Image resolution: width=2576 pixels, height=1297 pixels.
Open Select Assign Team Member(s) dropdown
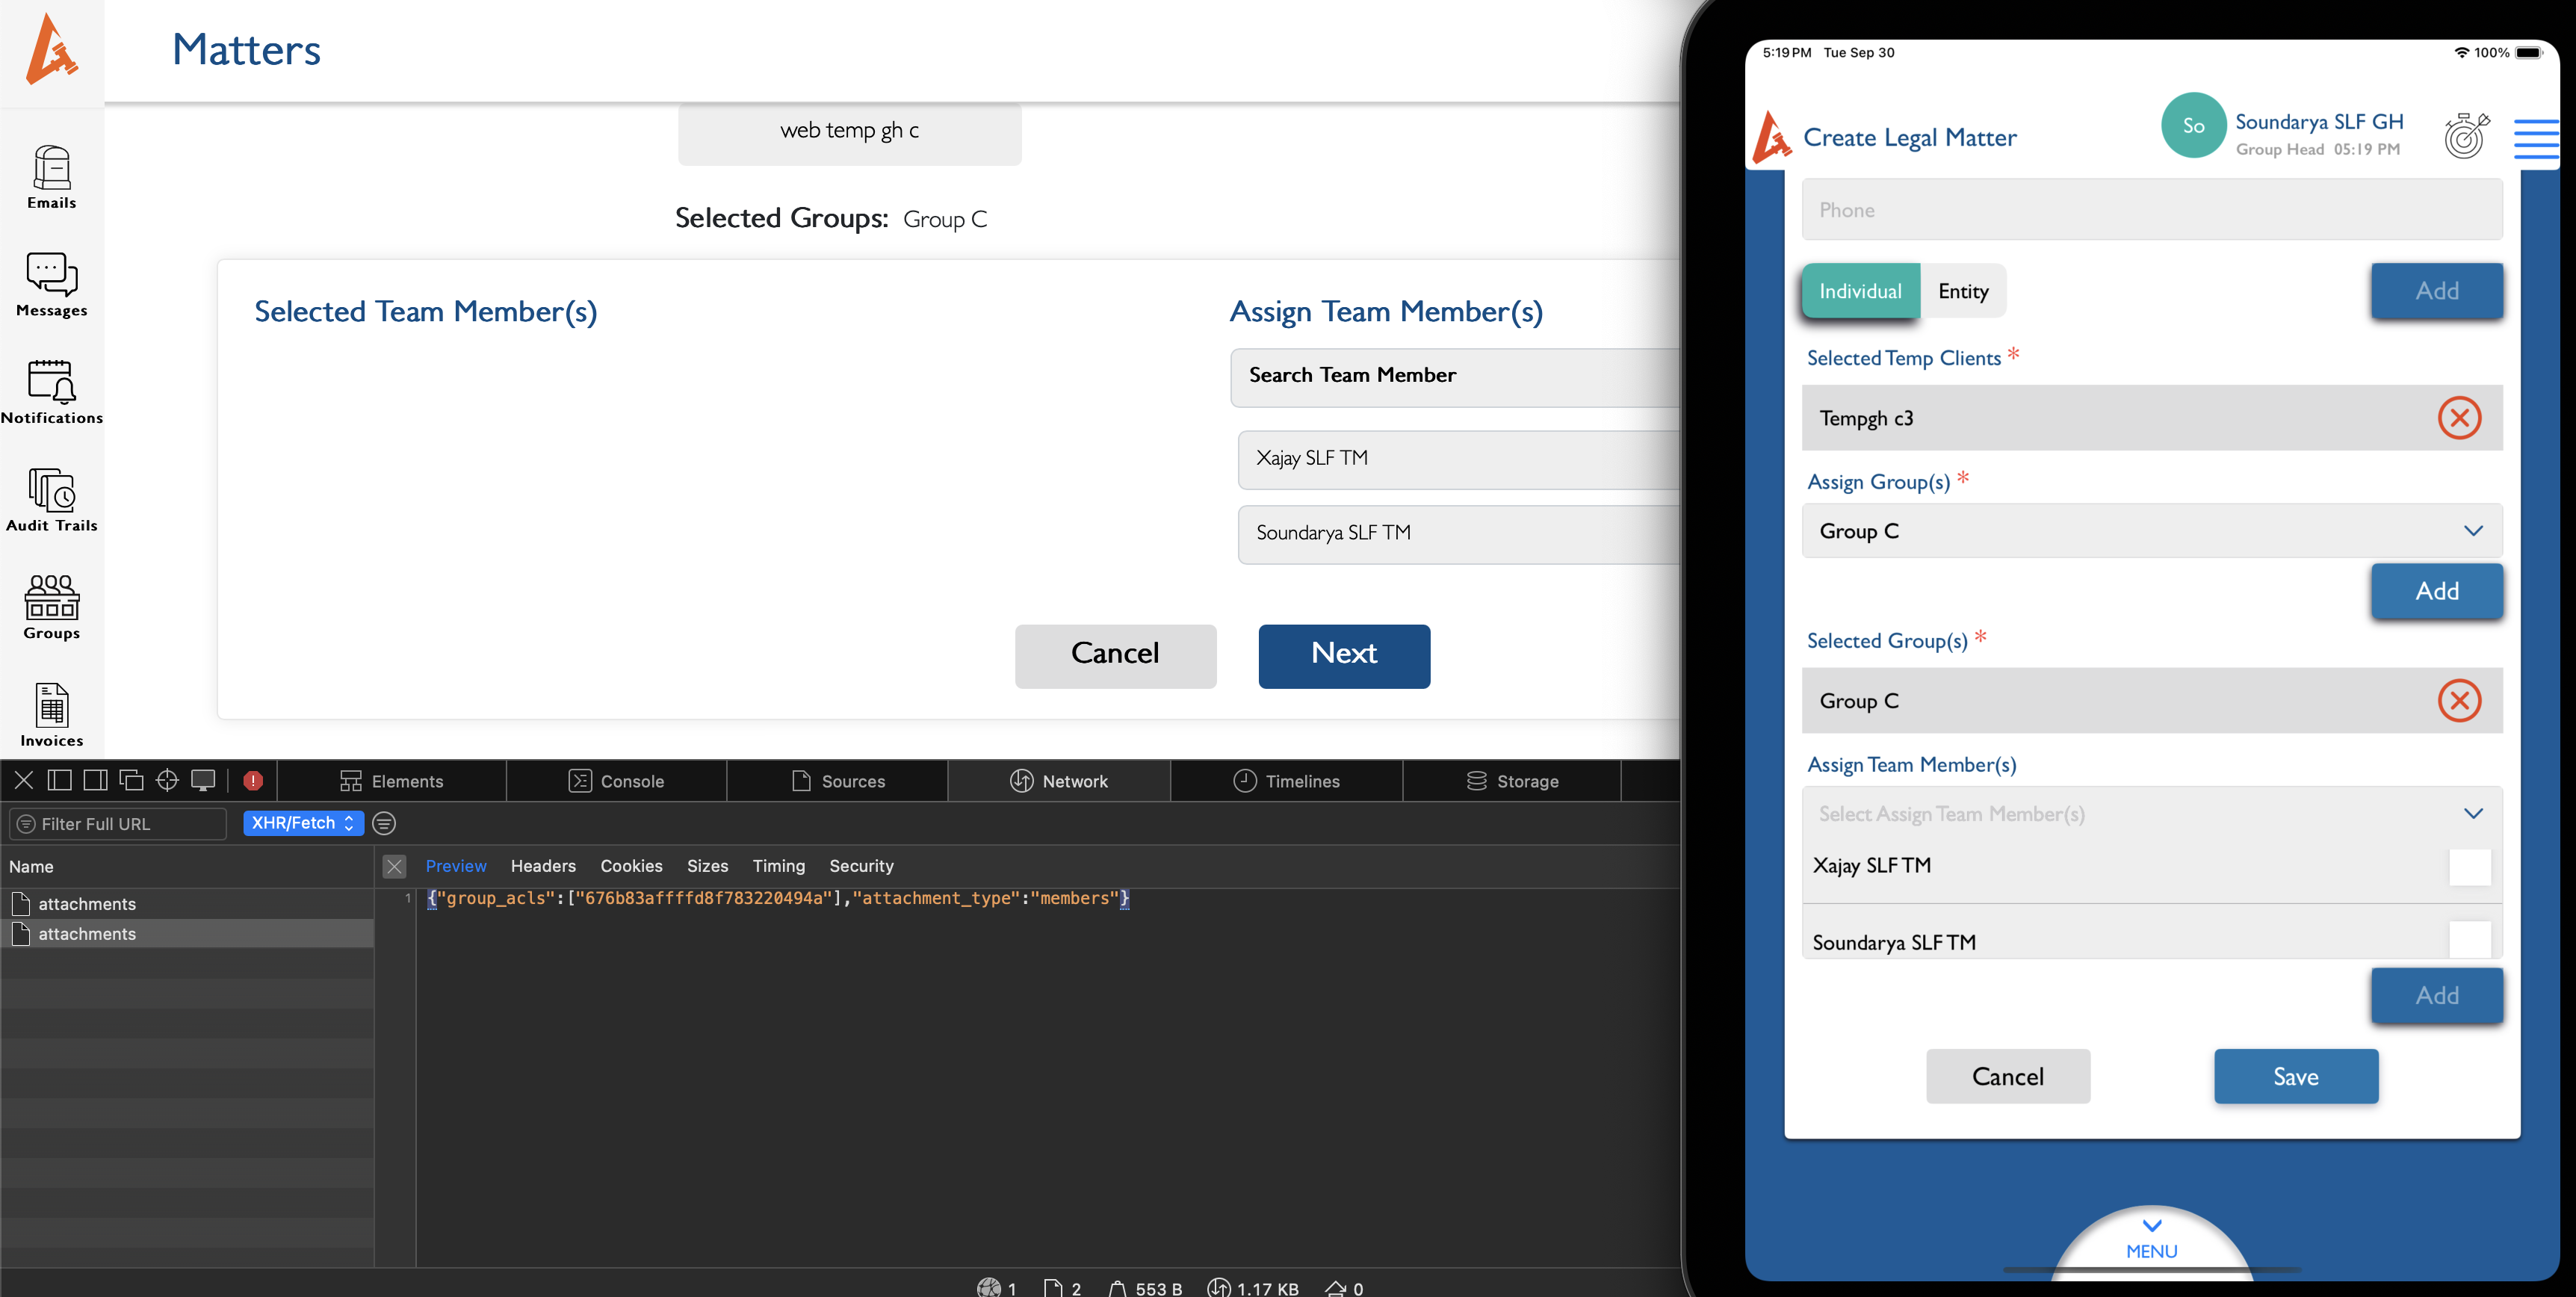click(2151, 814)
